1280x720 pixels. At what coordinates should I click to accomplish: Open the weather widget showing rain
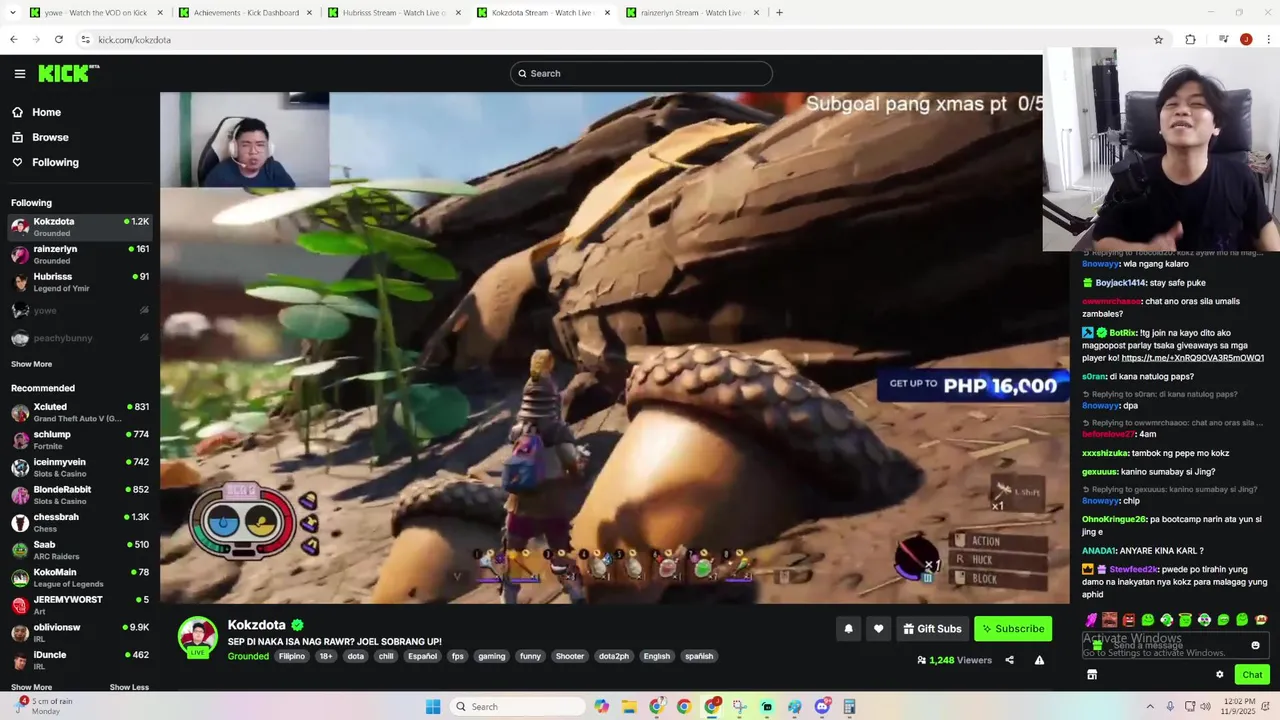point(45,706)
